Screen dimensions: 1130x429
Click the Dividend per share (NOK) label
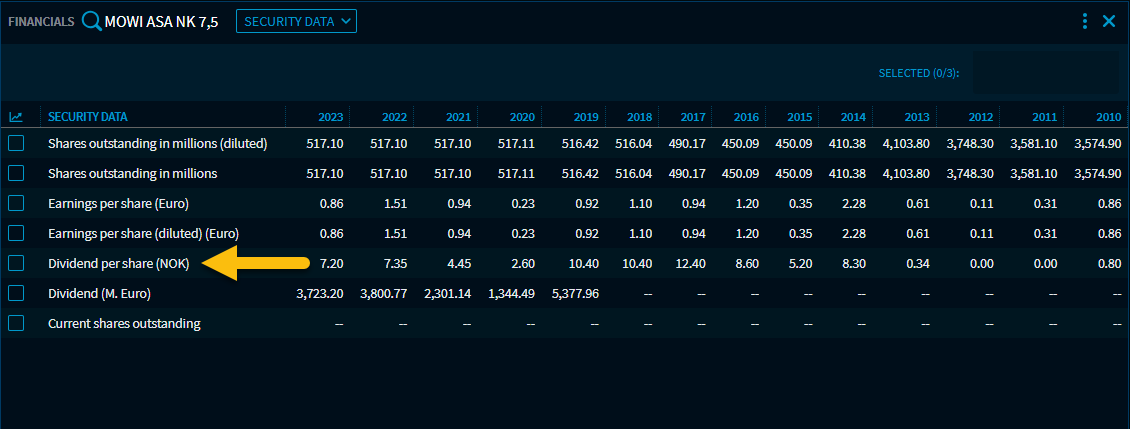[125, 264]
